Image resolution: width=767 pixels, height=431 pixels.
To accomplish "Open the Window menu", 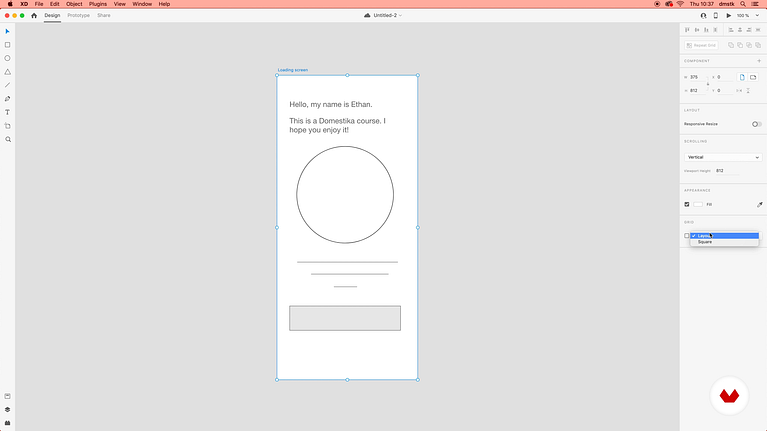I will pyautogui.click(x=142, y=4).
